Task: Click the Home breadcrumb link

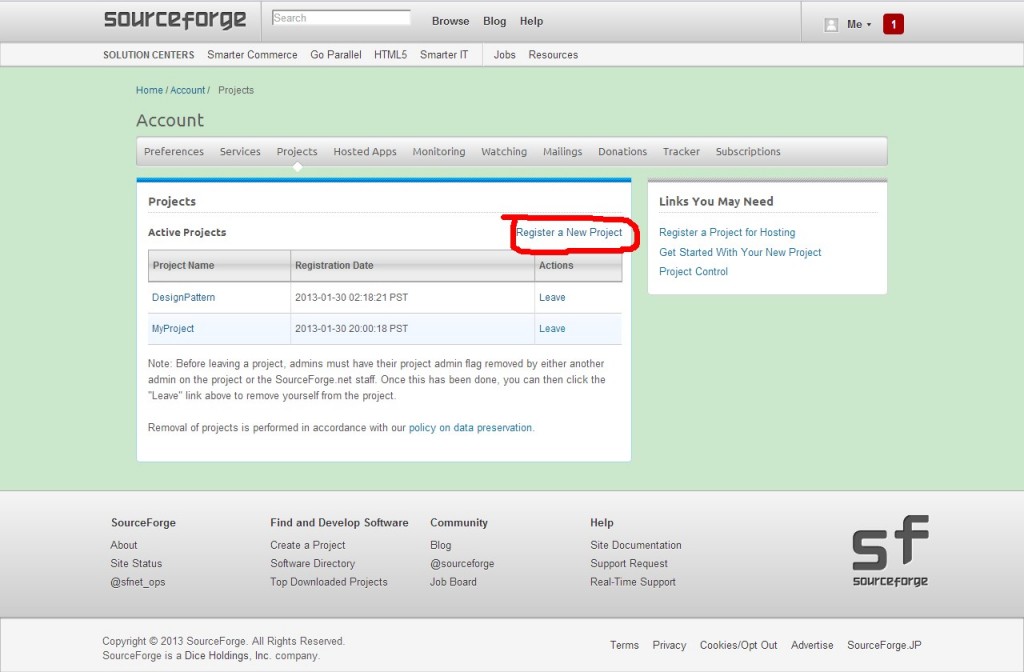Action: point(150,90)
